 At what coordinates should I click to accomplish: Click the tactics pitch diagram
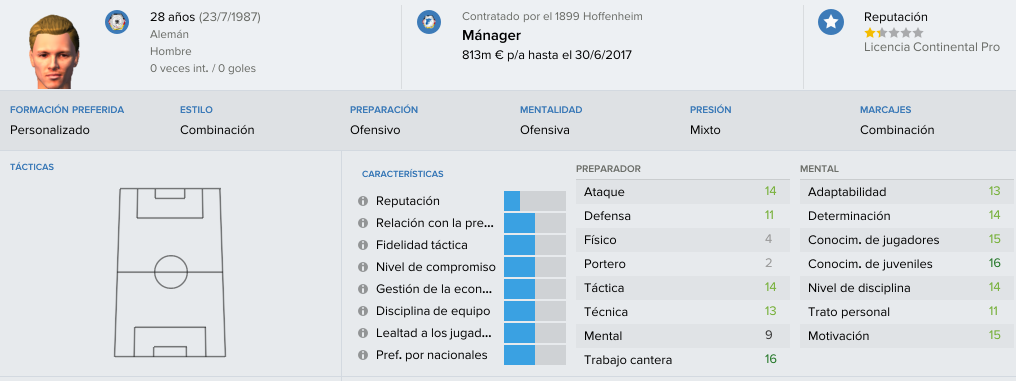pos(169,272)
